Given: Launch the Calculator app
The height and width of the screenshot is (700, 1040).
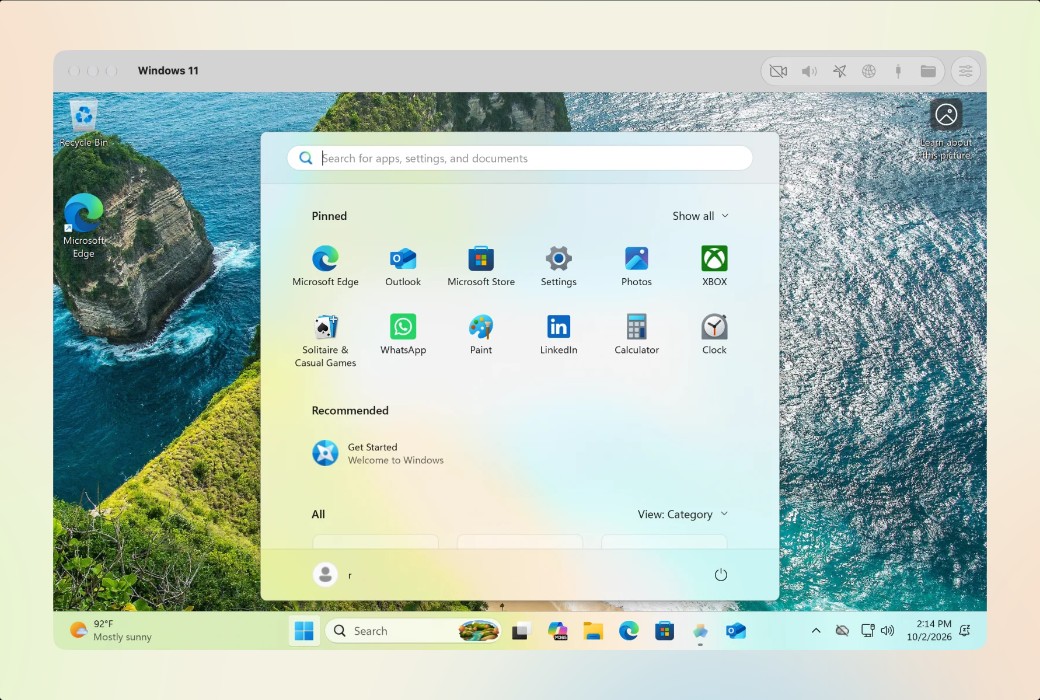Looking at the screenshot, I should click(636, 334).
